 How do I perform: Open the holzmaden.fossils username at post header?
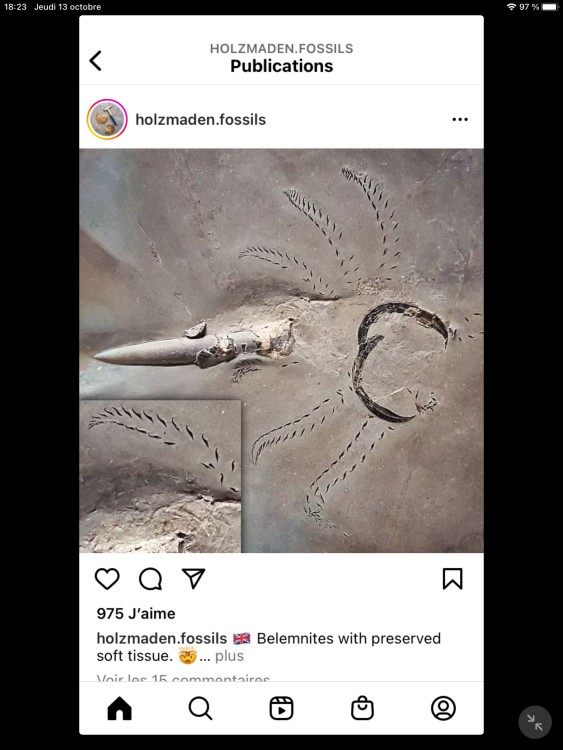[x=200, y=120]
